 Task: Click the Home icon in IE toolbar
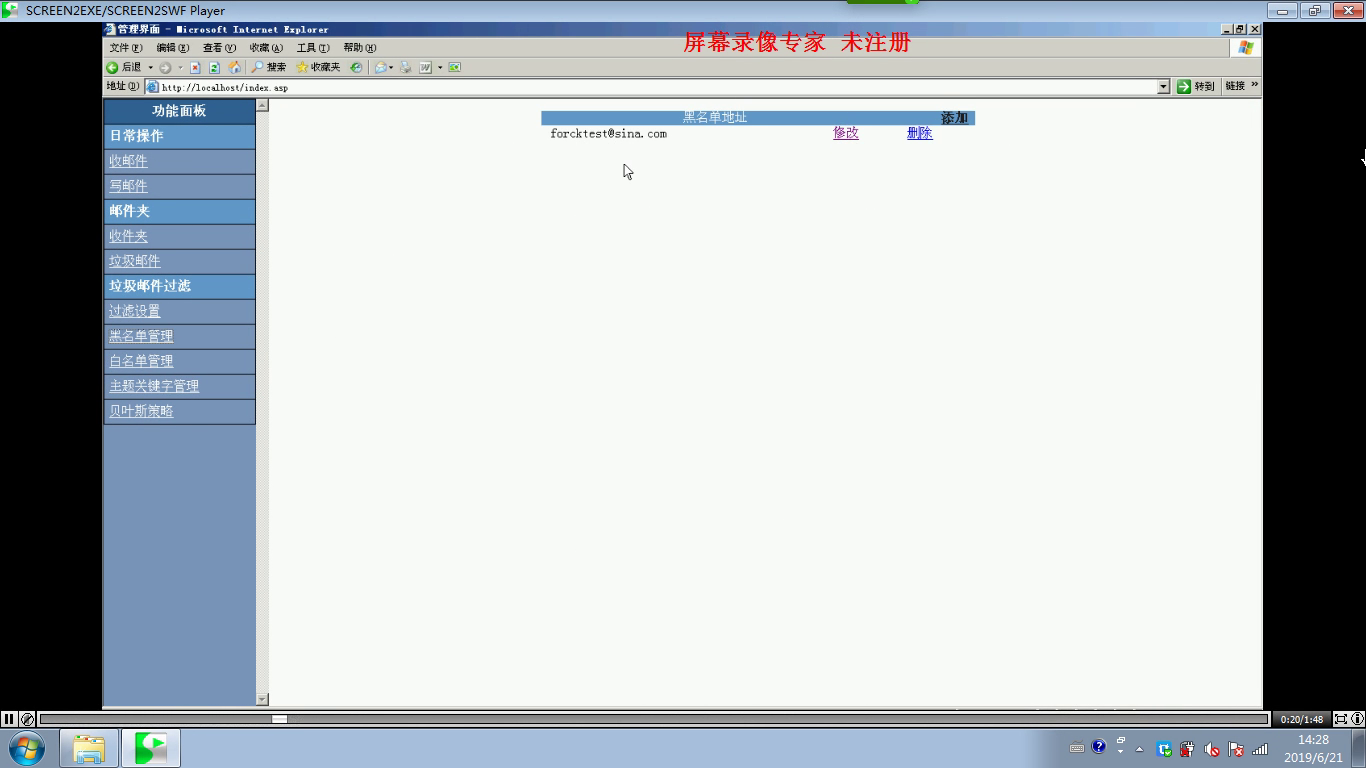pos(234,67)
